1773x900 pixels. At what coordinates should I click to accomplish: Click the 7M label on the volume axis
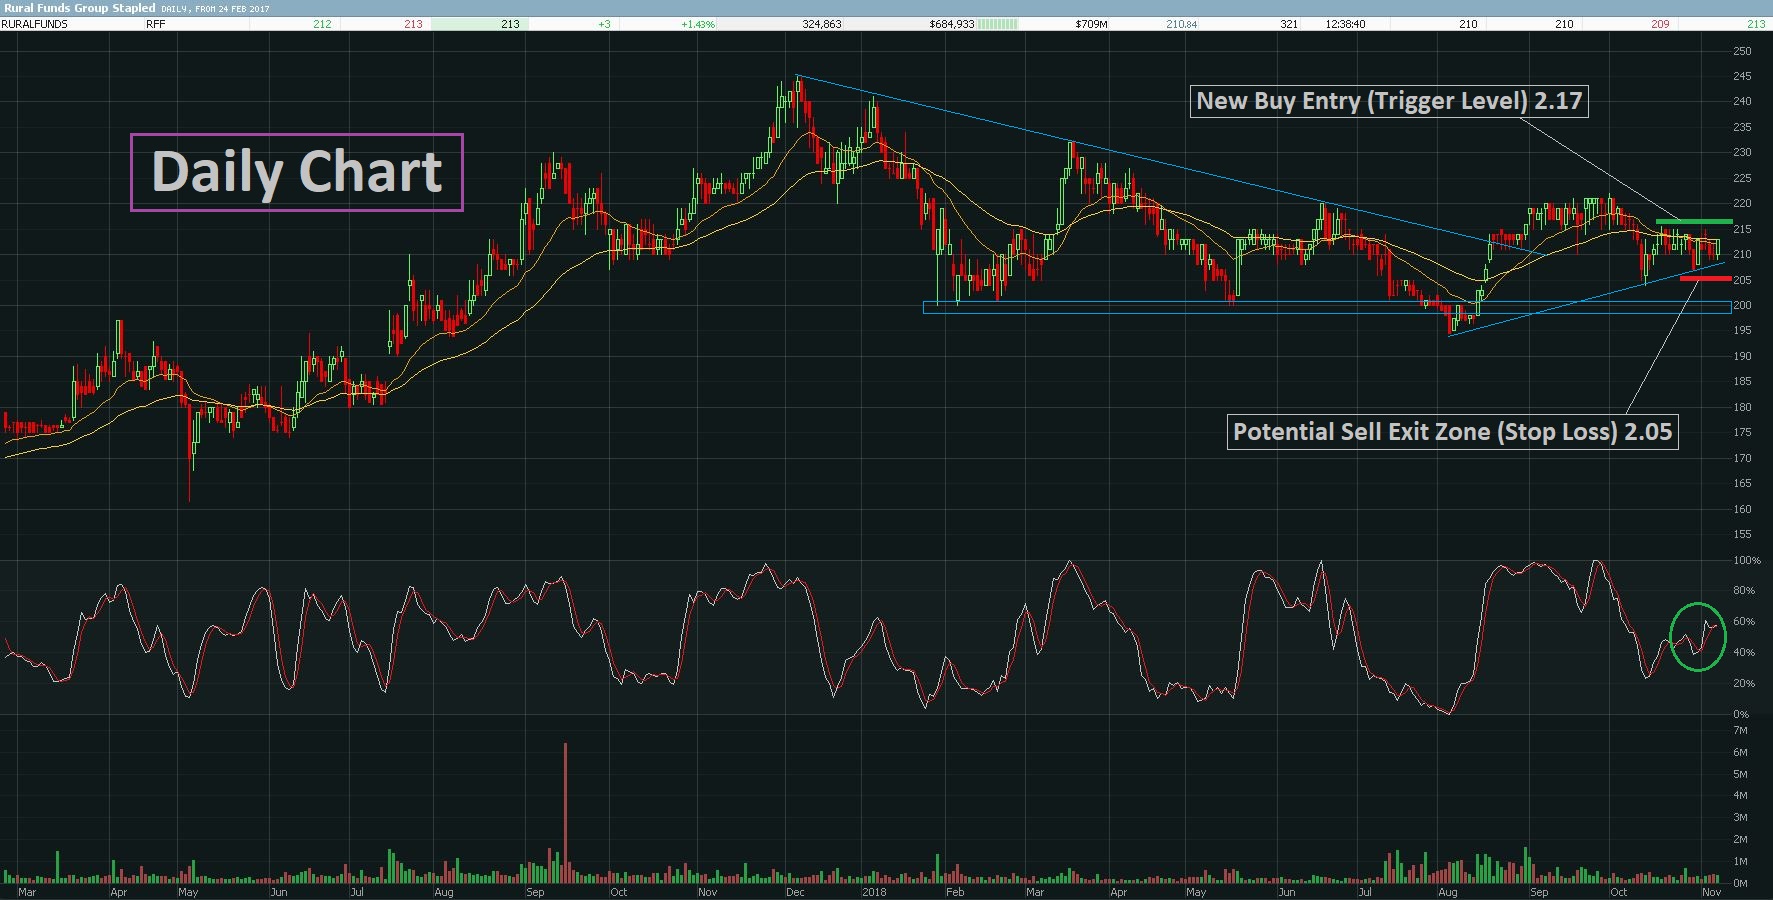pyautogui.click(x=1740, y=730)
